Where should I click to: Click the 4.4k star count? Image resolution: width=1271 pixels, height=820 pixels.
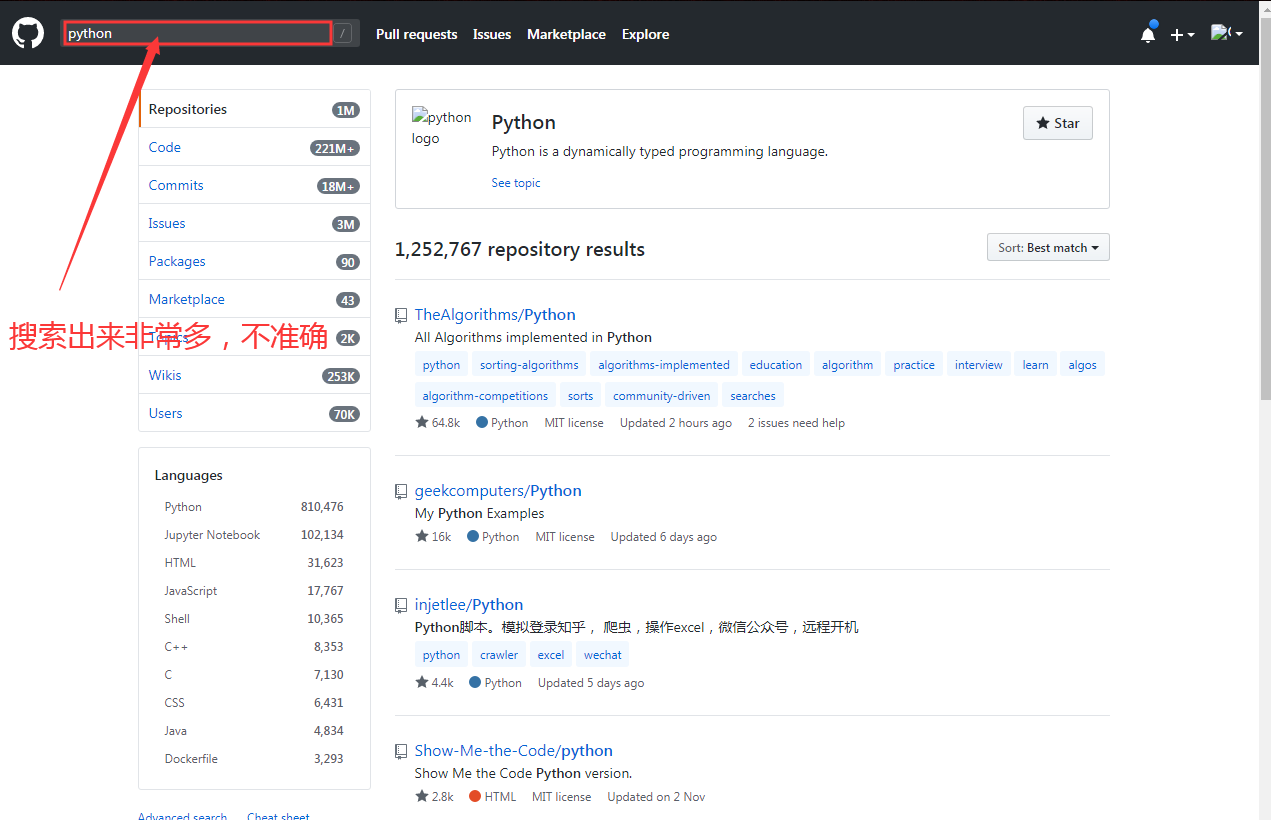tap(435, 683)
